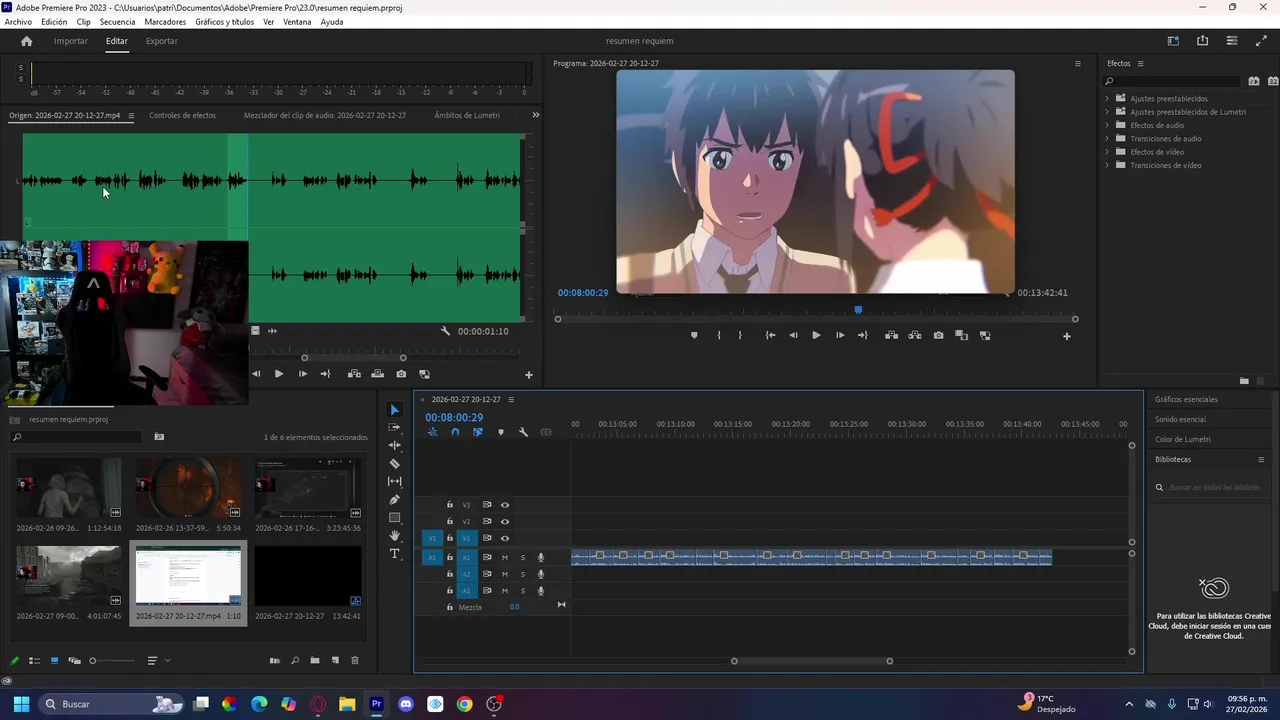Solo audio track A2

click(522, 574)
